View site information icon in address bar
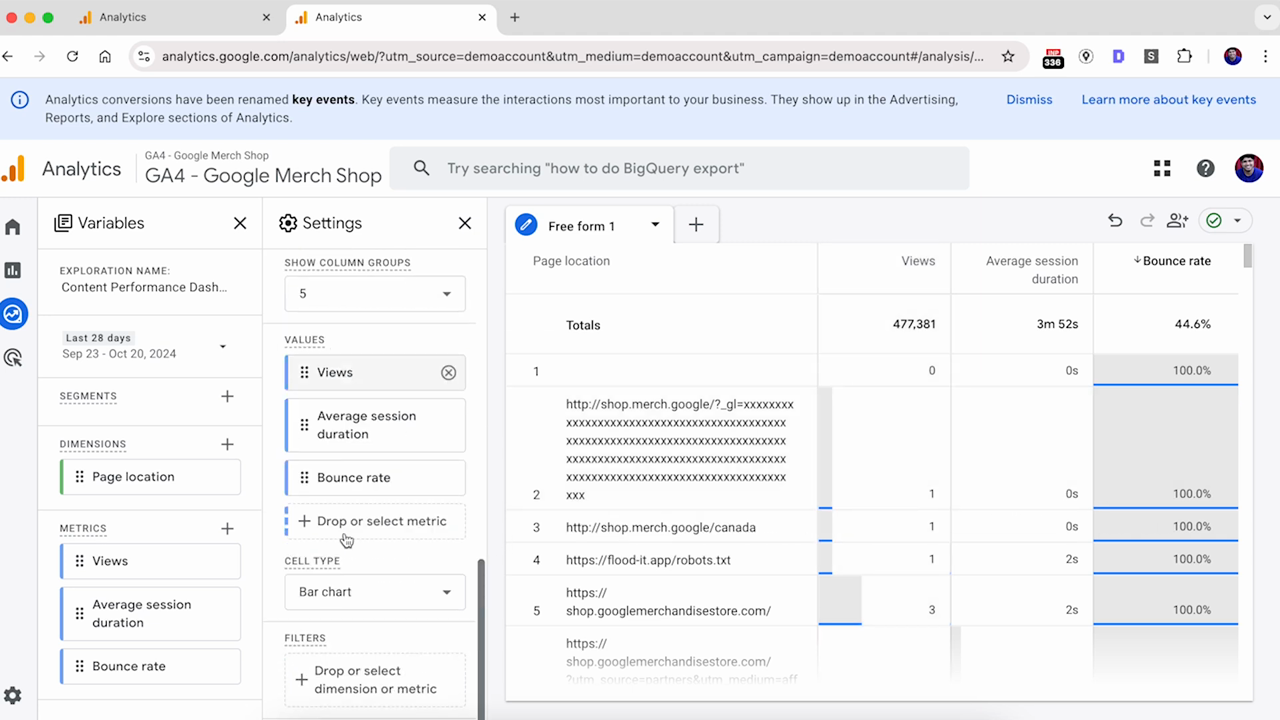This screenshot has height=720, width=1280. 144,57
